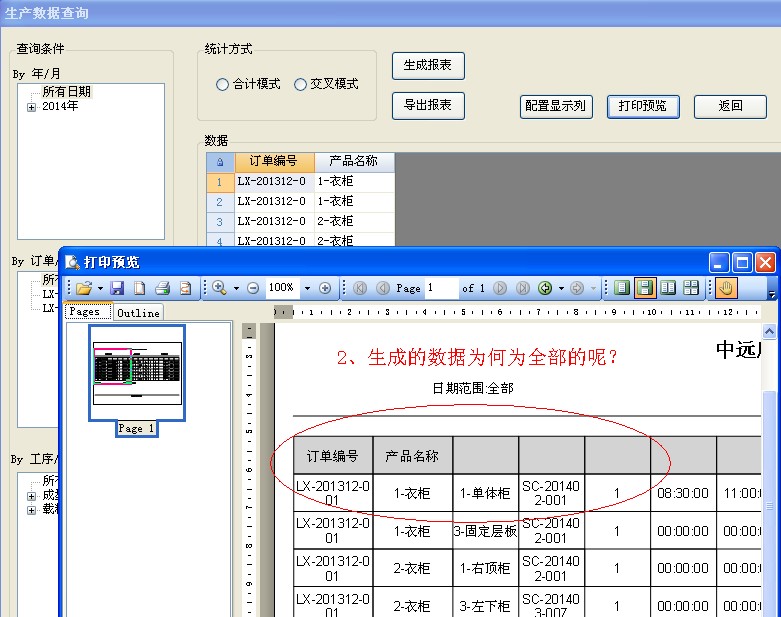781x617 pixels.
Task: Click 1-衣柜 cell in grid row 2
Action: 354,202
